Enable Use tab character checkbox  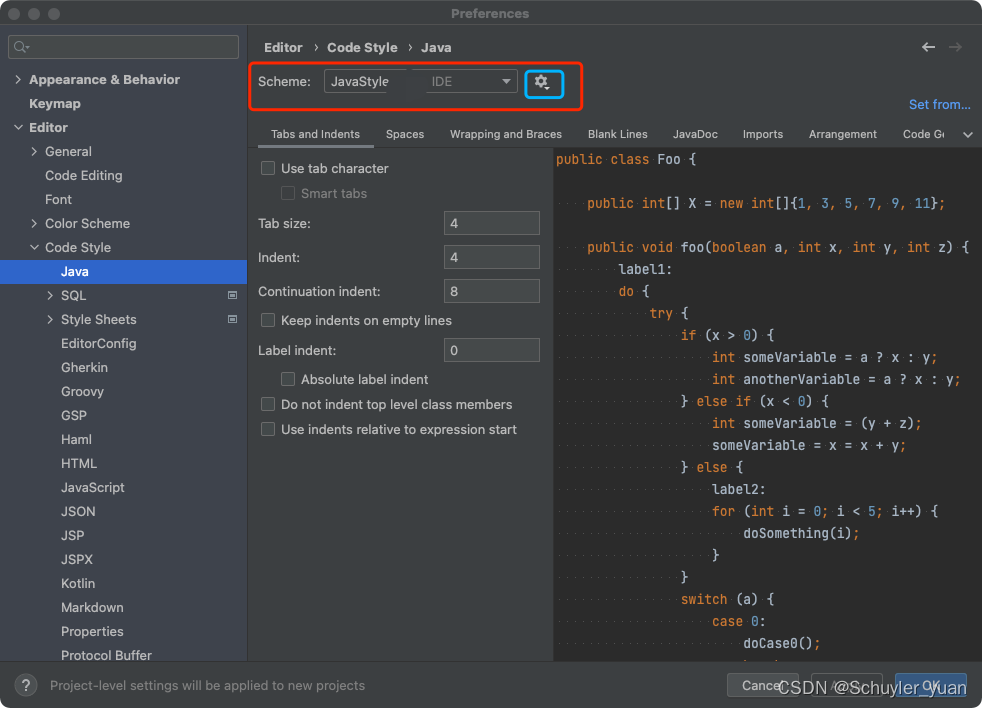pyautogui.click(x=268, y=168)
